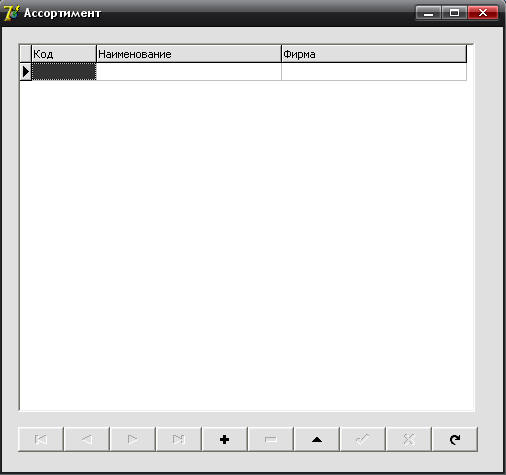This screenshot has height=475, width=506.
Task: Delete record with minus button
Action: coord(271,439)
